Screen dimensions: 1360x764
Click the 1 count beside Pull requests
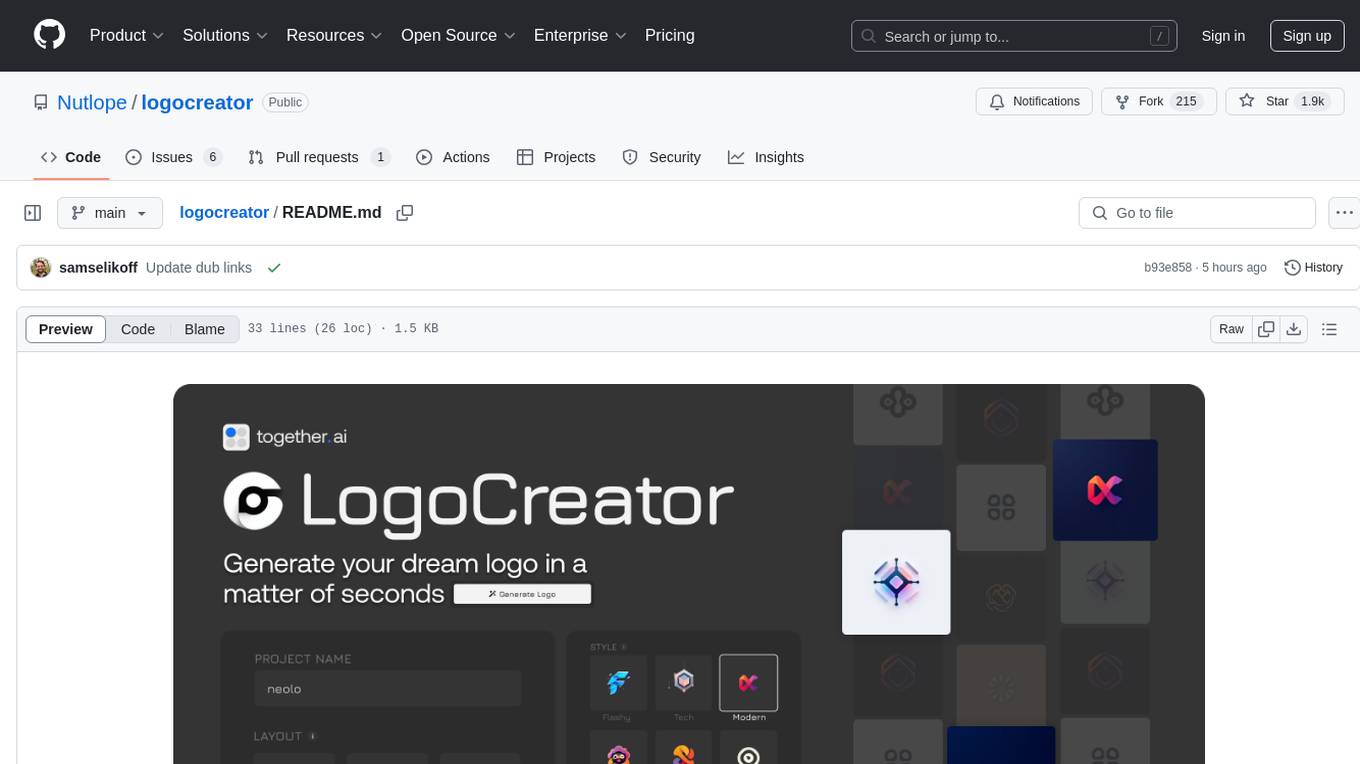[x=380, y=157]
